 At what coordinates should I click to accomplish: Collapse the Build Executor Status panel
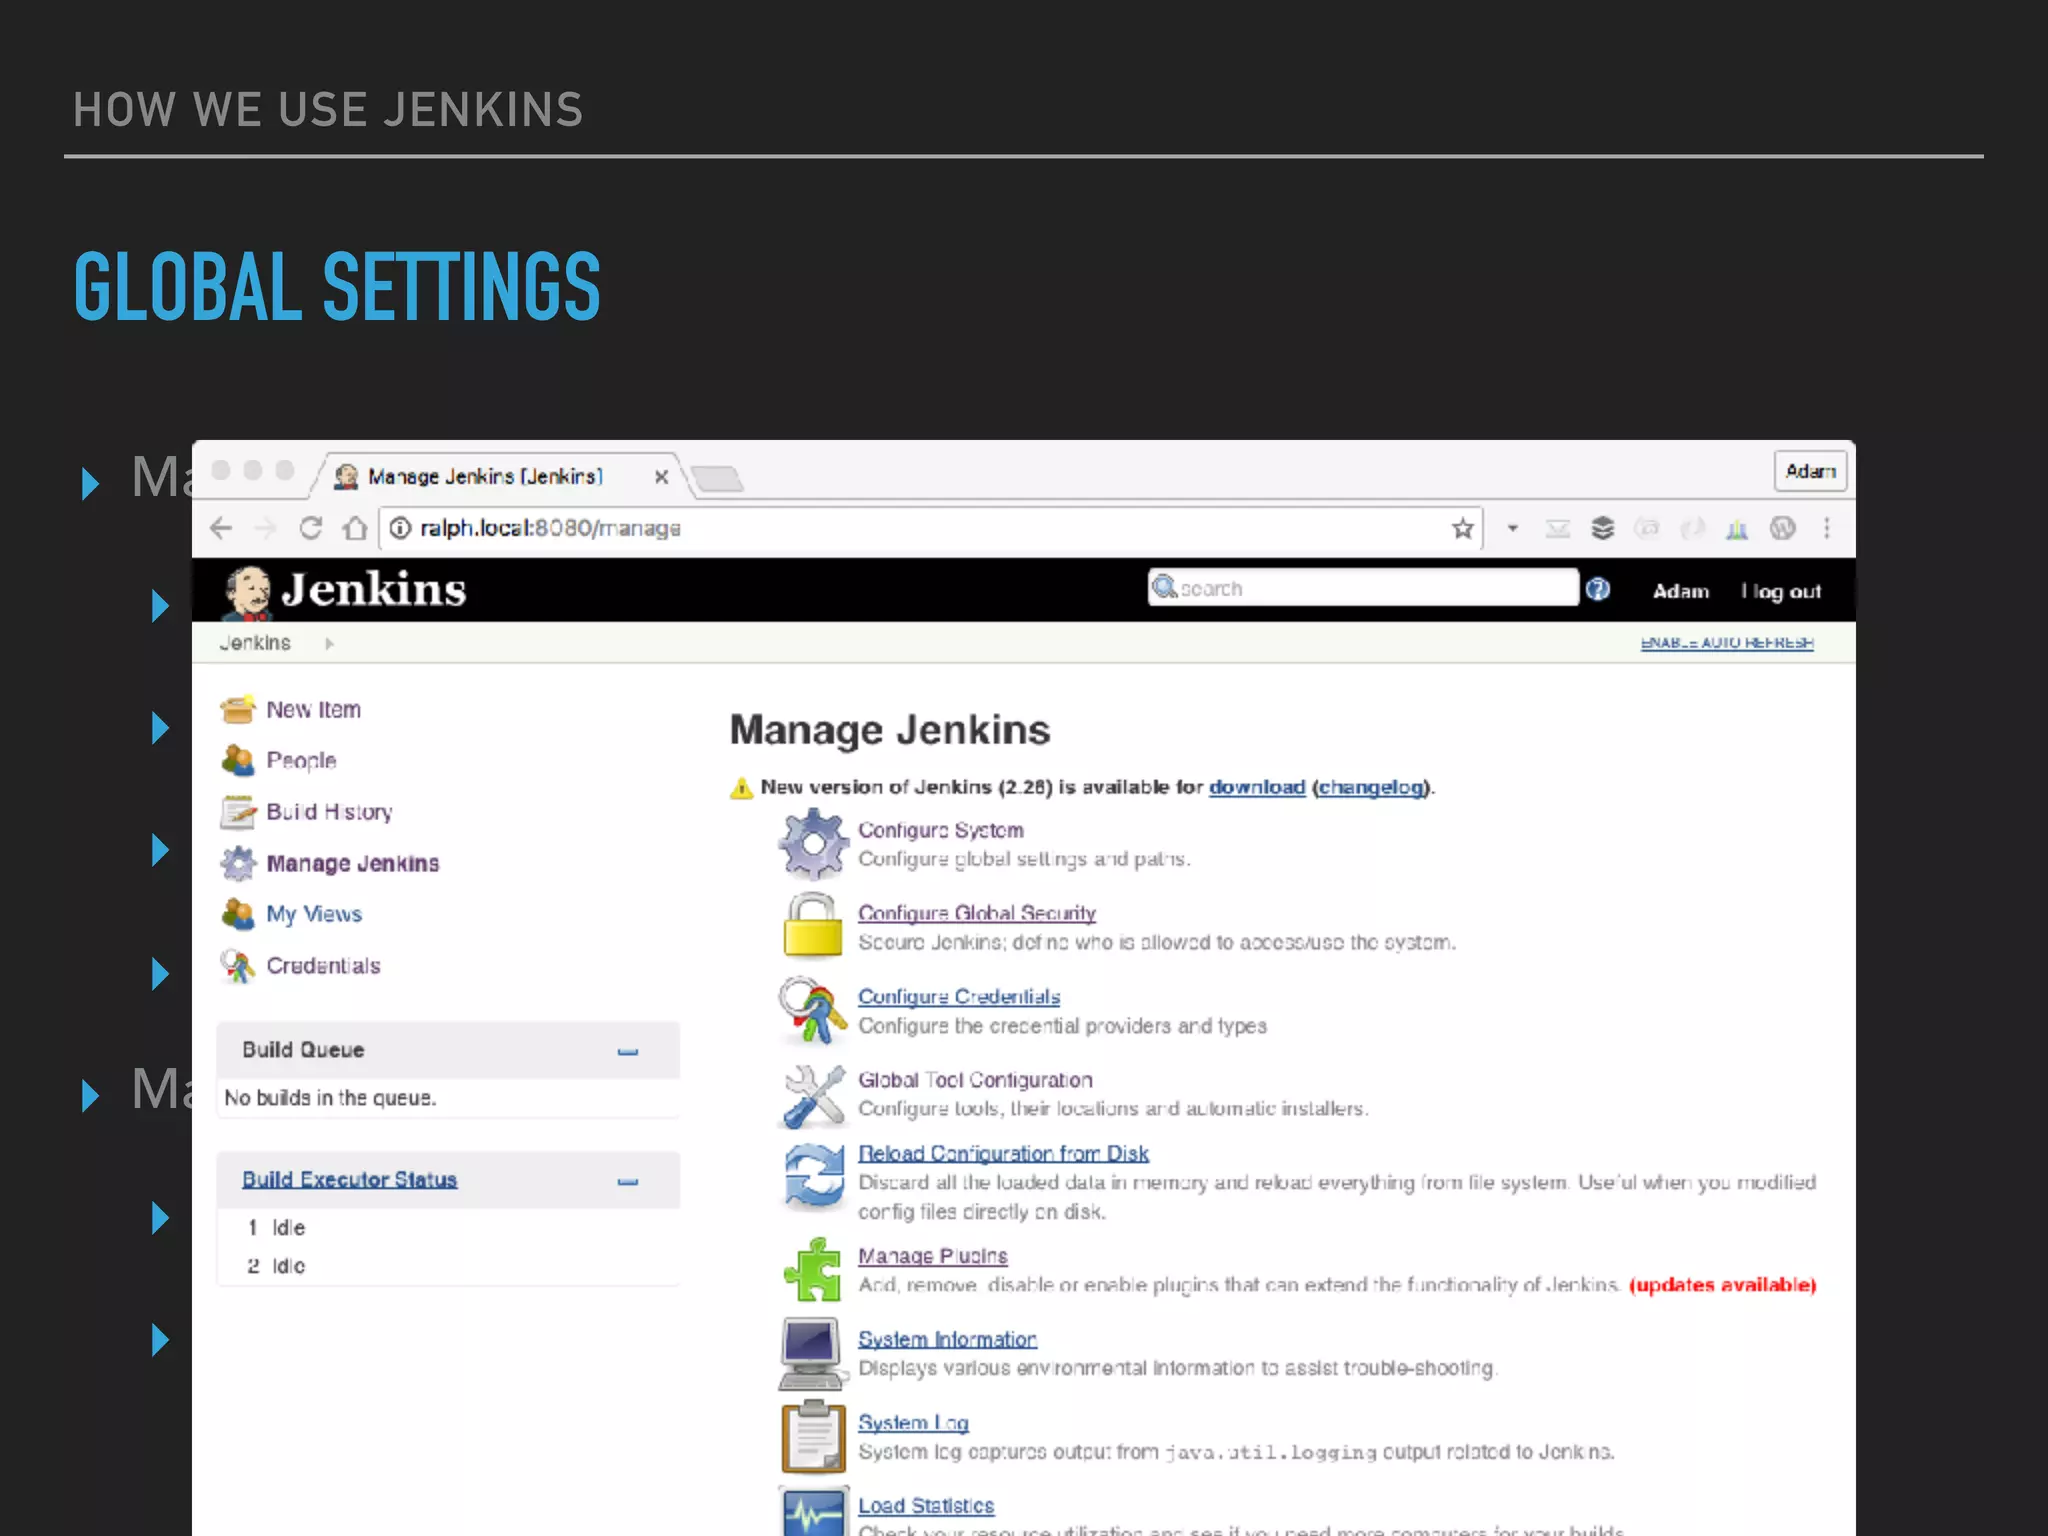[628, 1181]
